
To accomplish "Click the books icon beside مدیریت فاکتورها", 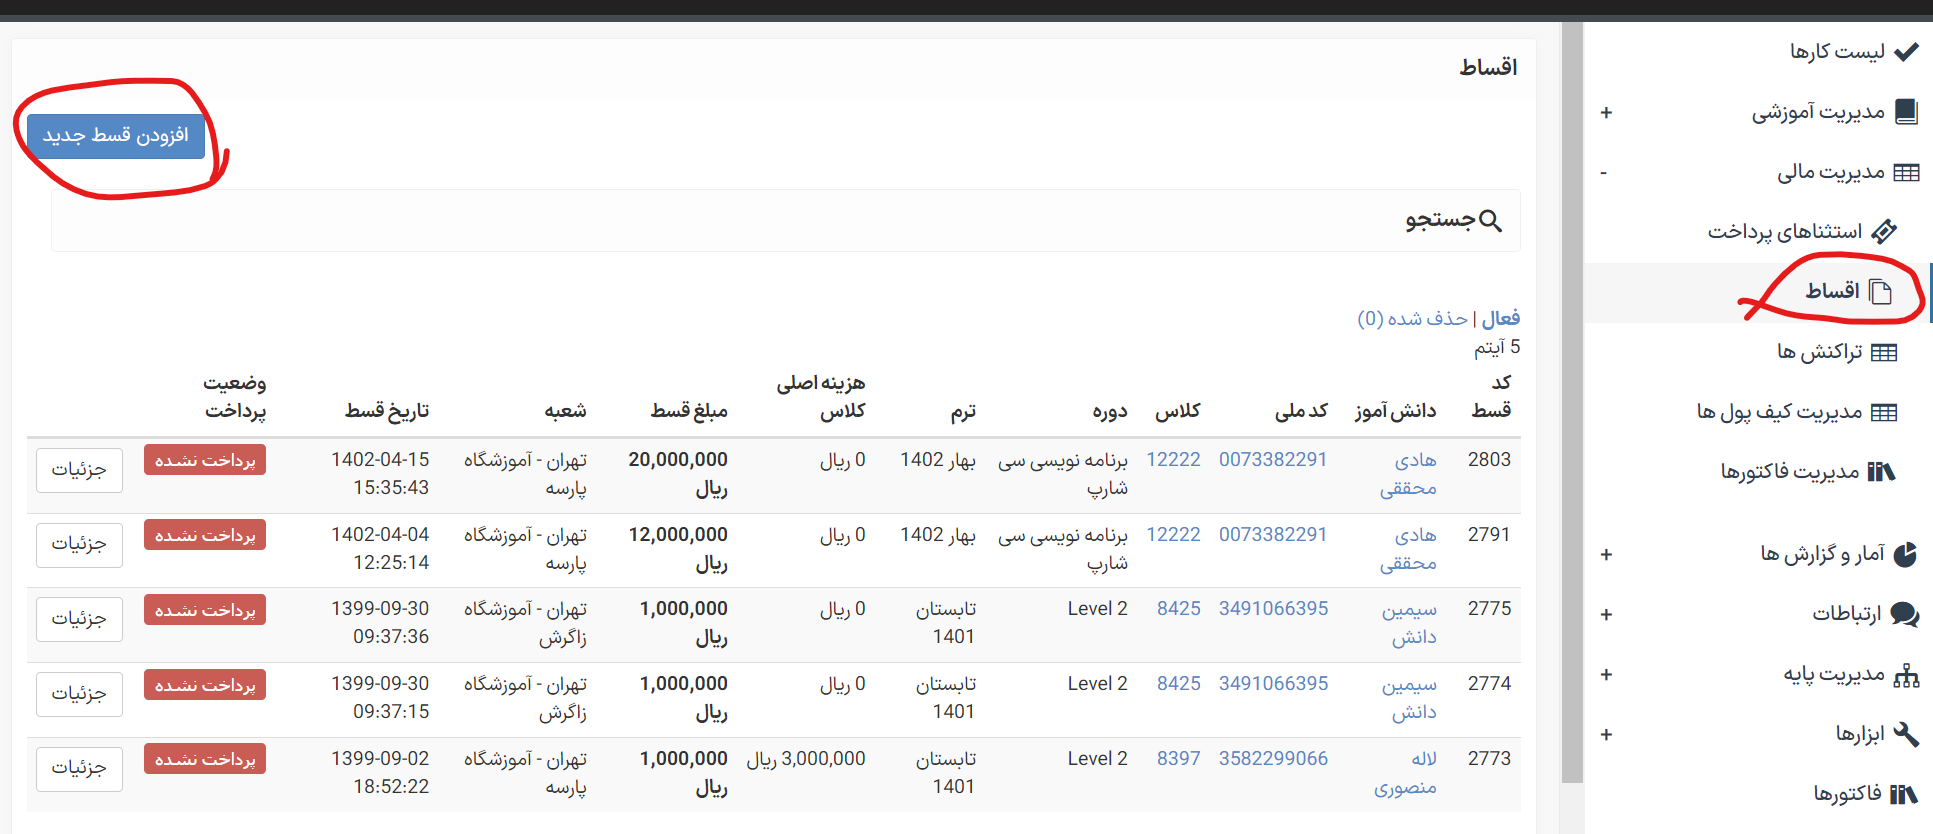I will pyautogui.click(x=1881, y=472).
